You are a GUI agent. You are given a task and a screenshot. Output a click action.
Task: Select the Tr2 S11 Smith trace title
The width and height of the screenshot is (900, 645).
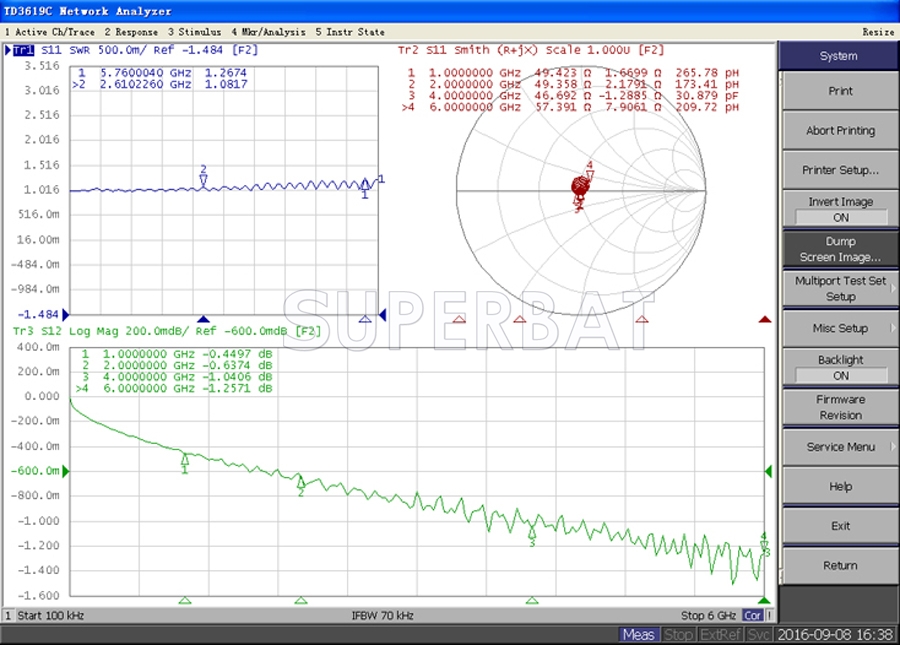click(x=530, y=50)
